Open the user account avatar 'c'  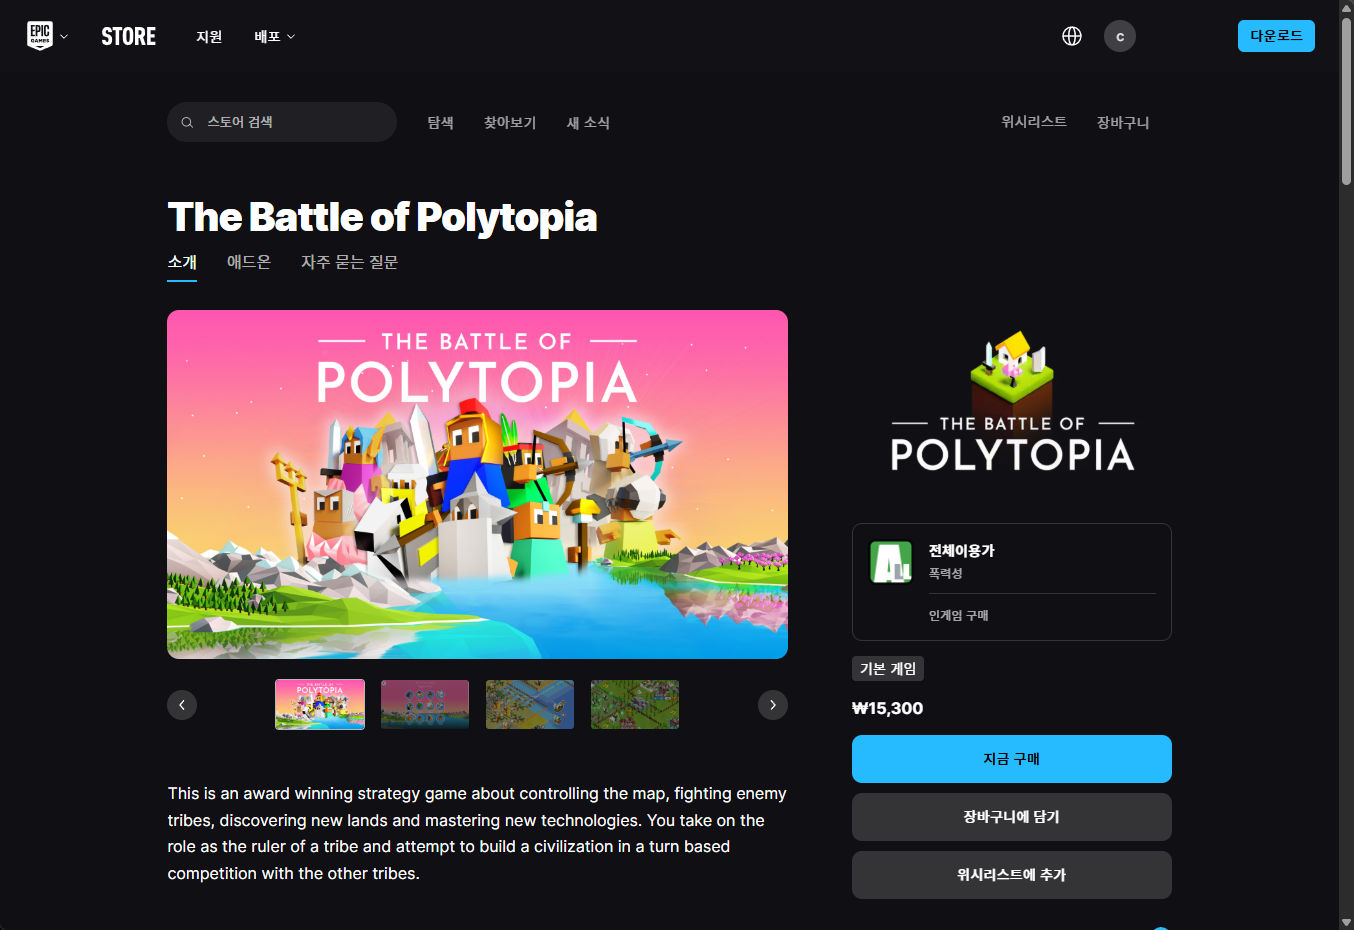(x=1120, y=36)
